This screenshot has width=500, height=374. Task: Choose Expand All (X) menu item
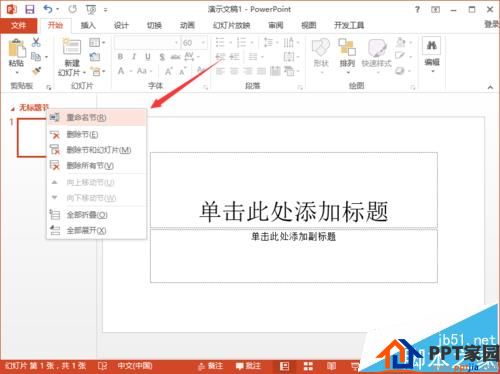(96, 230)
